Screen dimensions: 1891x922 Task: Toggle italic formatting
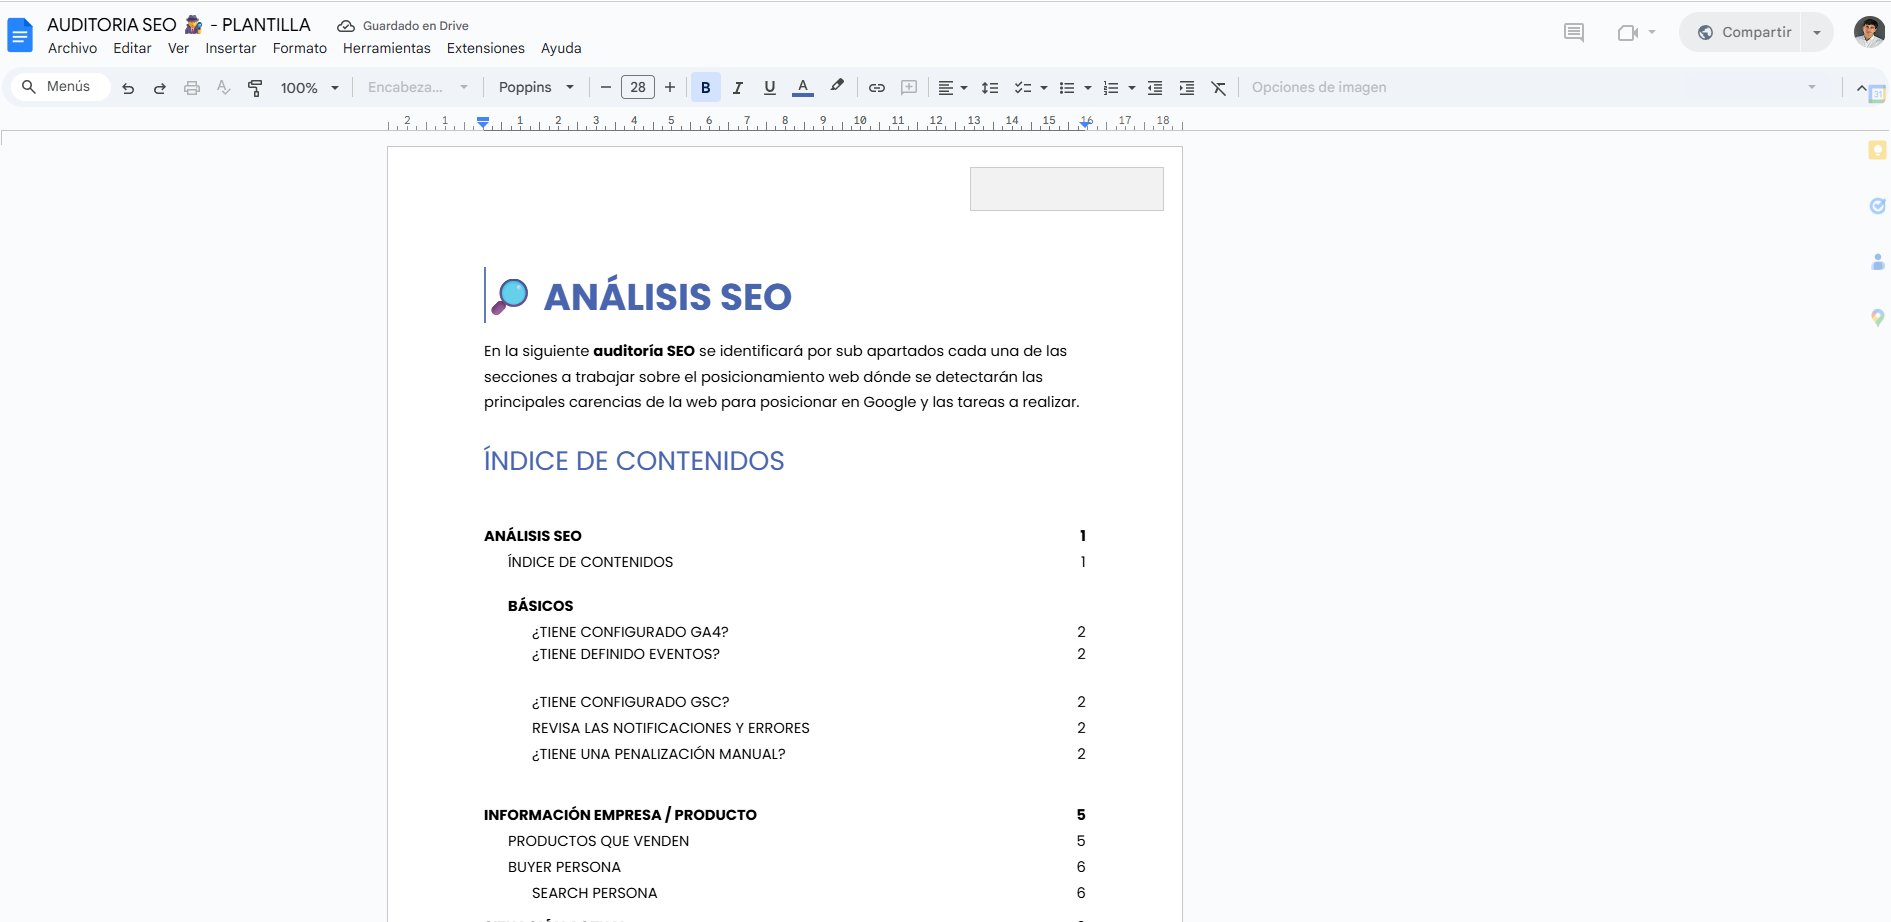(x=737, y=88)
